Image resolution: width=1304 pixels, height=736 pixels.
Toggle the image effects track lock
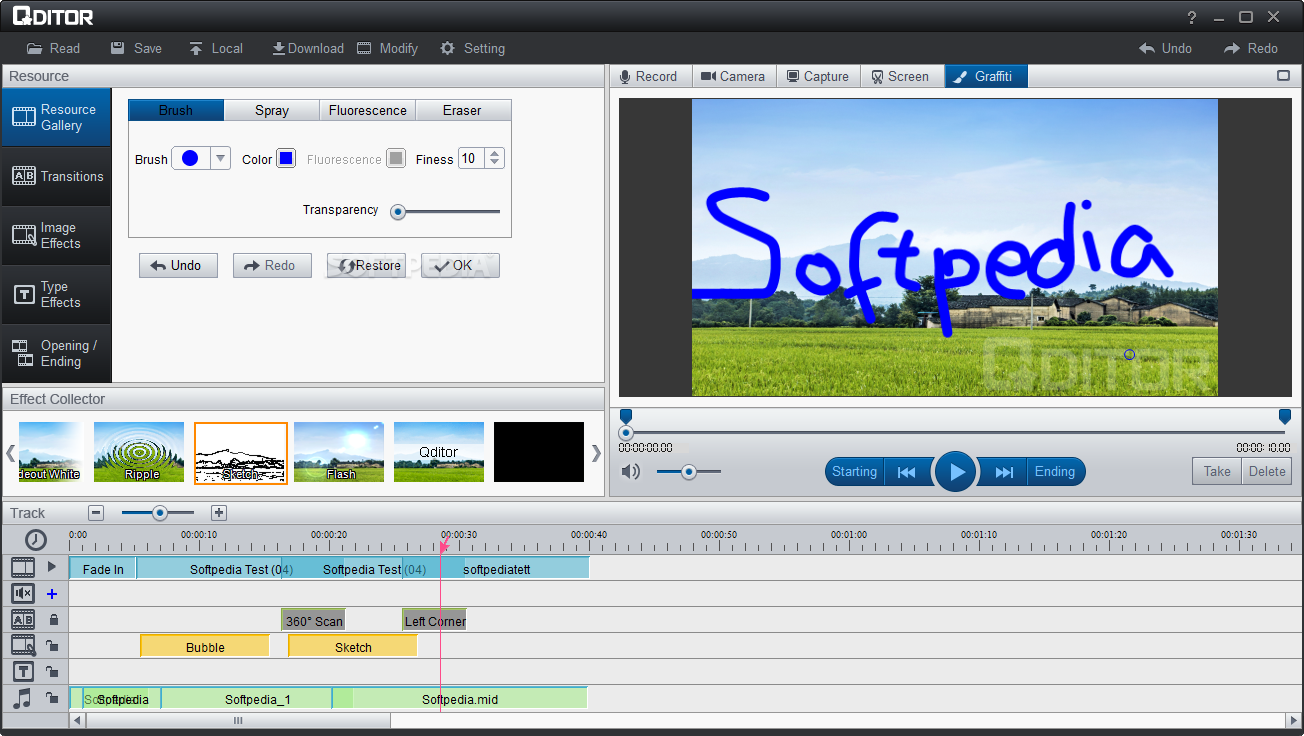tap(52, 646)
